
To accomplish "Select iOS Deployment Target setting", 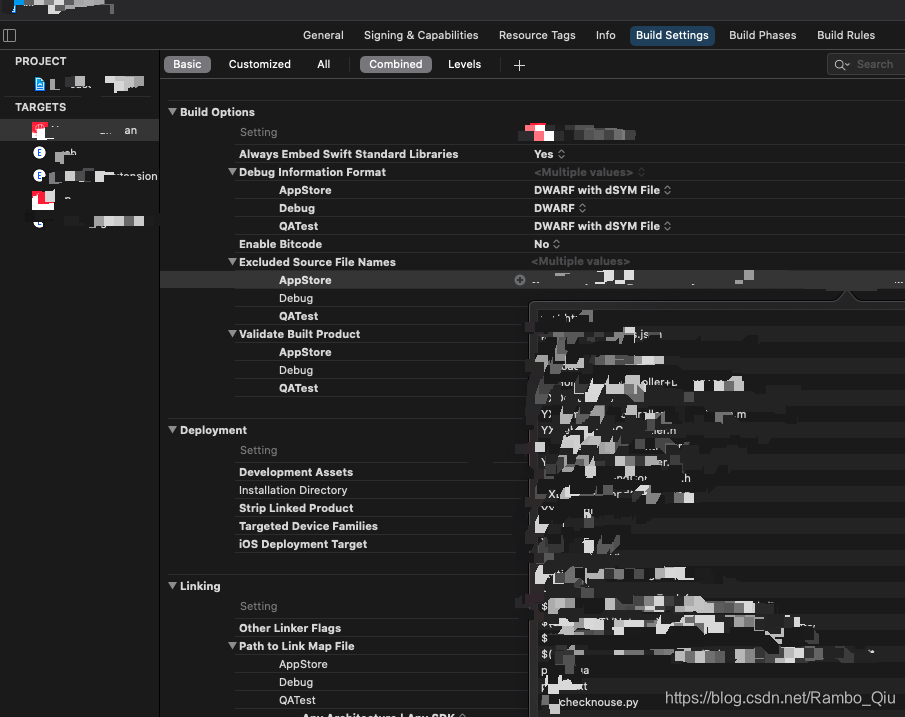I will (x=302, y=544).
